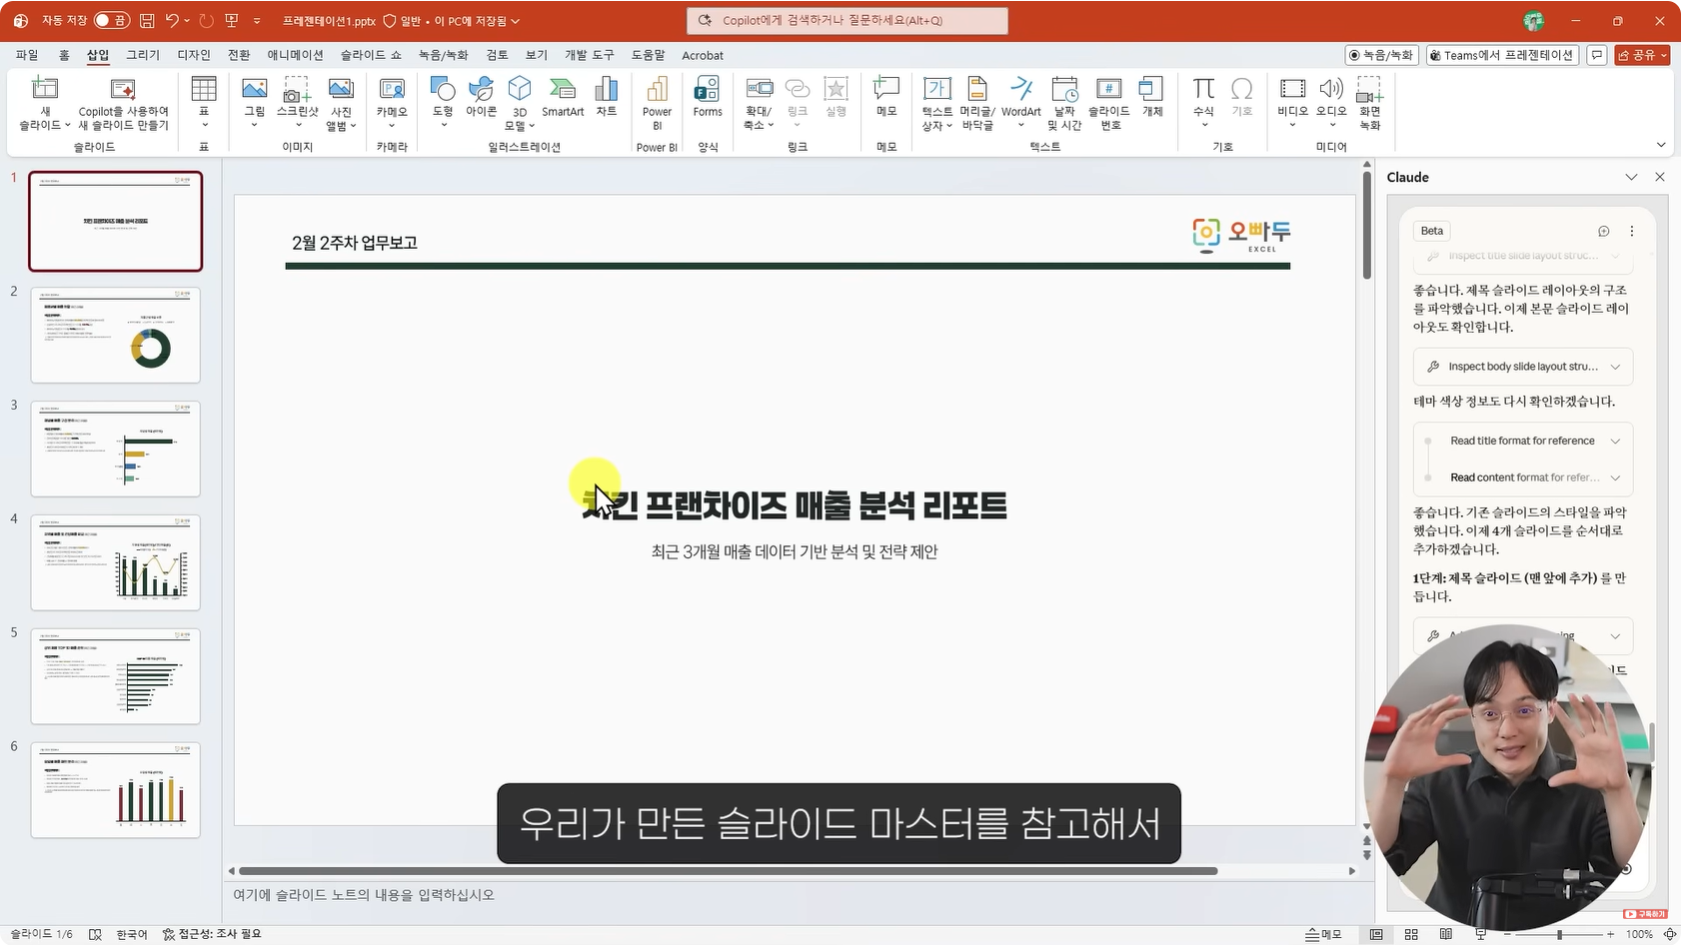Insert text box (텍스트 상자)
The width and height of the screenshot is (1681, 946).
pos(937,102)
